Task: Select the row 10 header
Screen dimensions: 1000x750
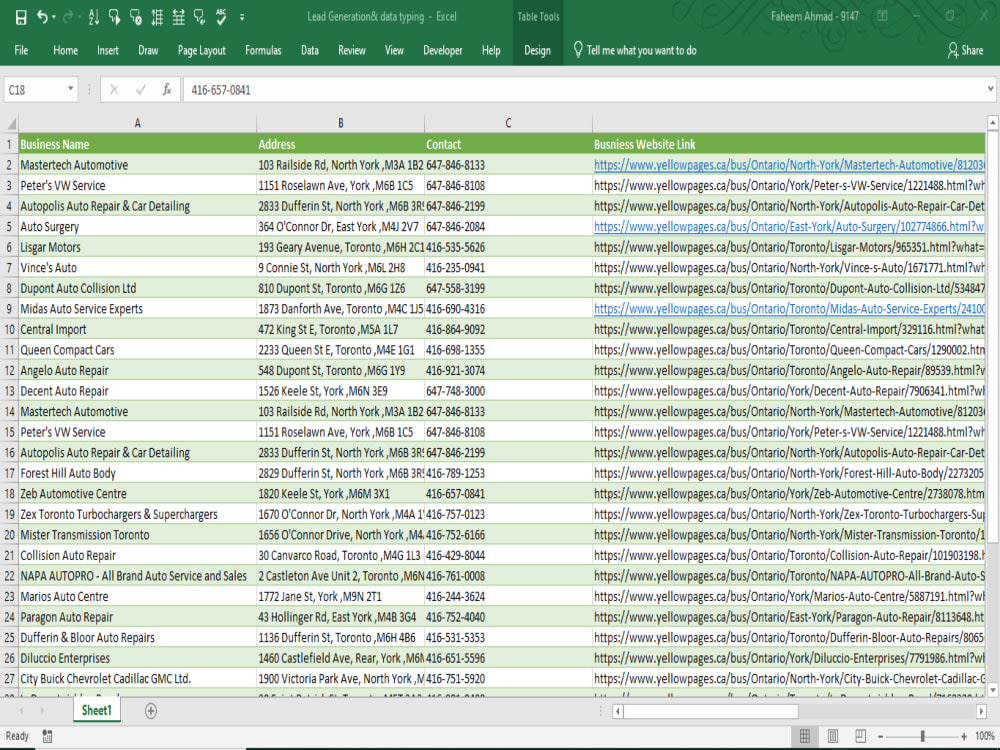Action: coord(10,330)
